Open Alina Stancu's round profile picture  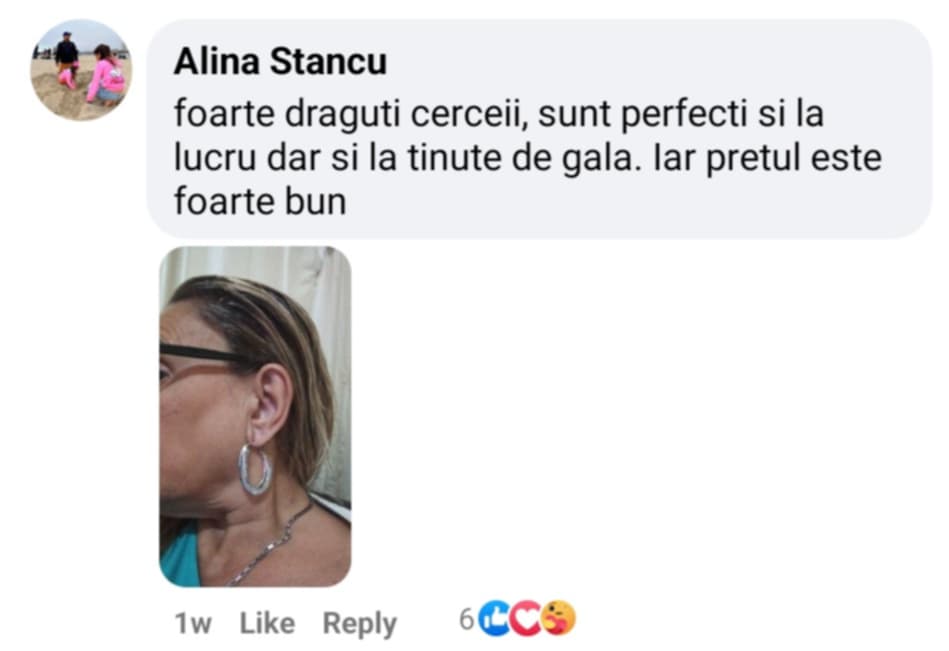pos(80,70)
